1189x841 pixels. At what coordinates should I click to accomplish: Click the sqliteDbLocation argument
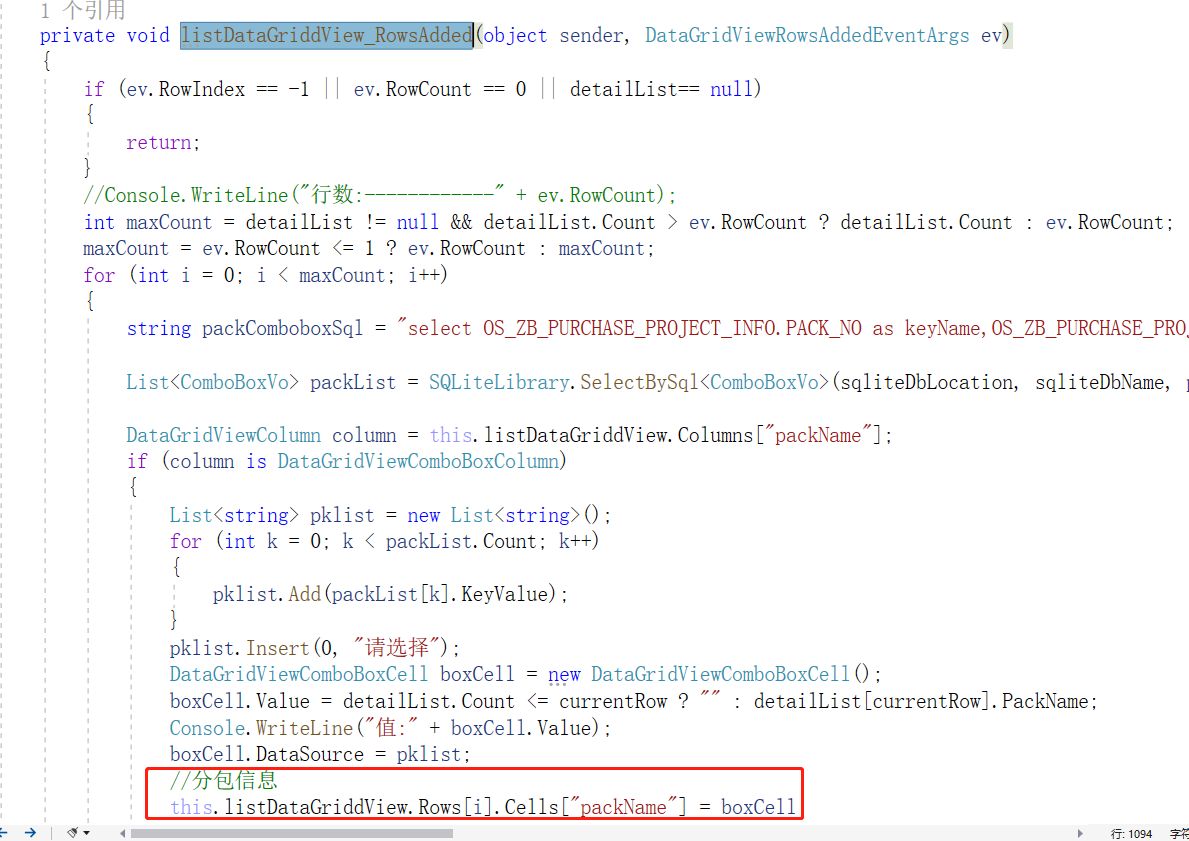pos(927,382)
